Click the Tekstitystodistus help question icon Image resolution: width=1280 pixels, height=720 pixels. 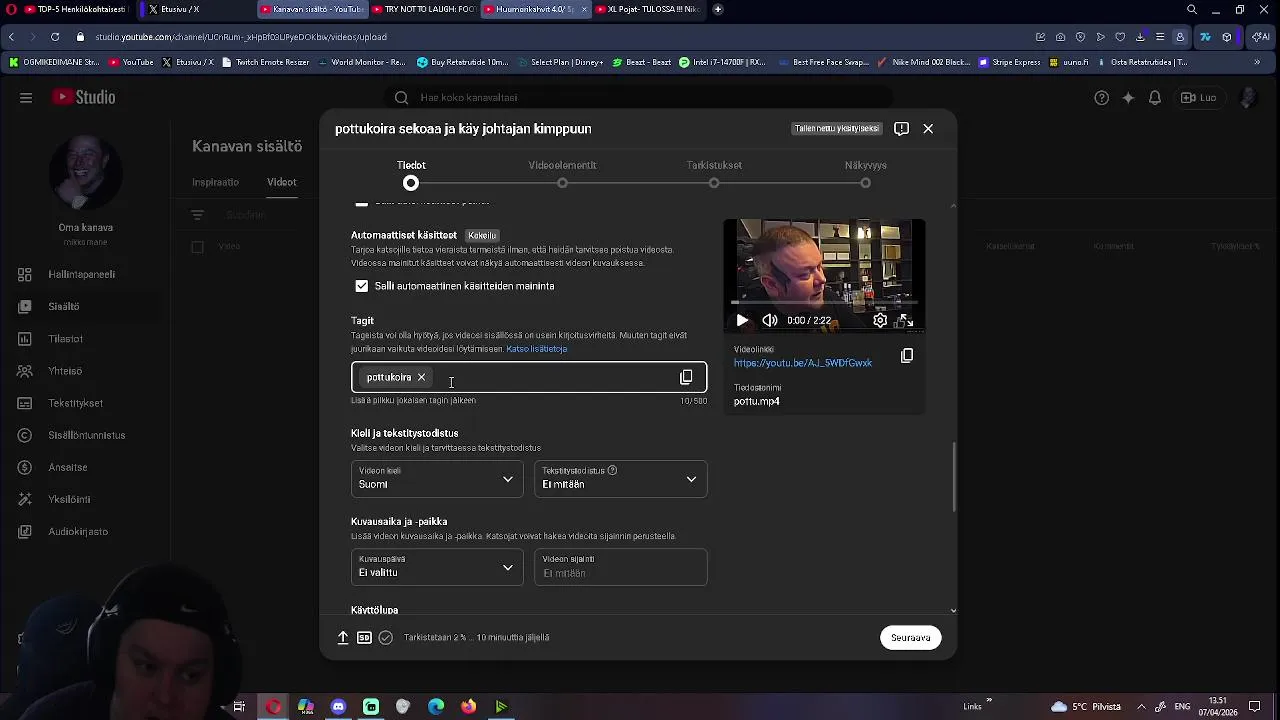point(612,470)
